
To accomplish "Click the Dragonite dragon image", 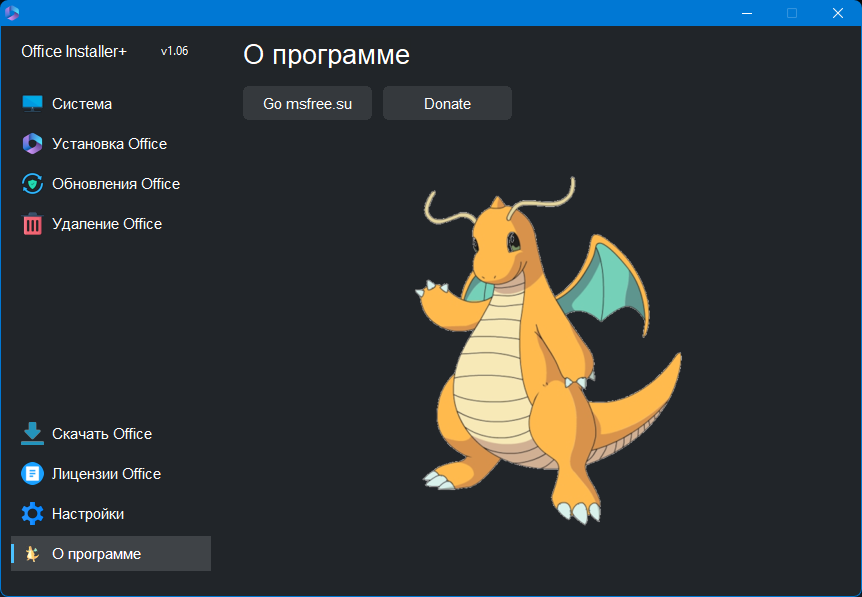I will [x=548, y=350].
